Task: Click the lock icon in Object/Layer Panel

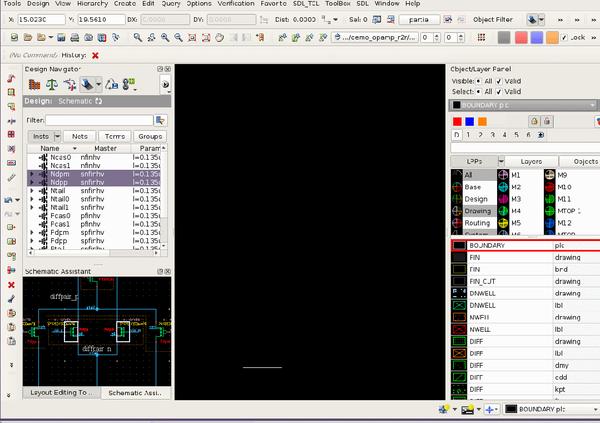Action: [536, 121]
